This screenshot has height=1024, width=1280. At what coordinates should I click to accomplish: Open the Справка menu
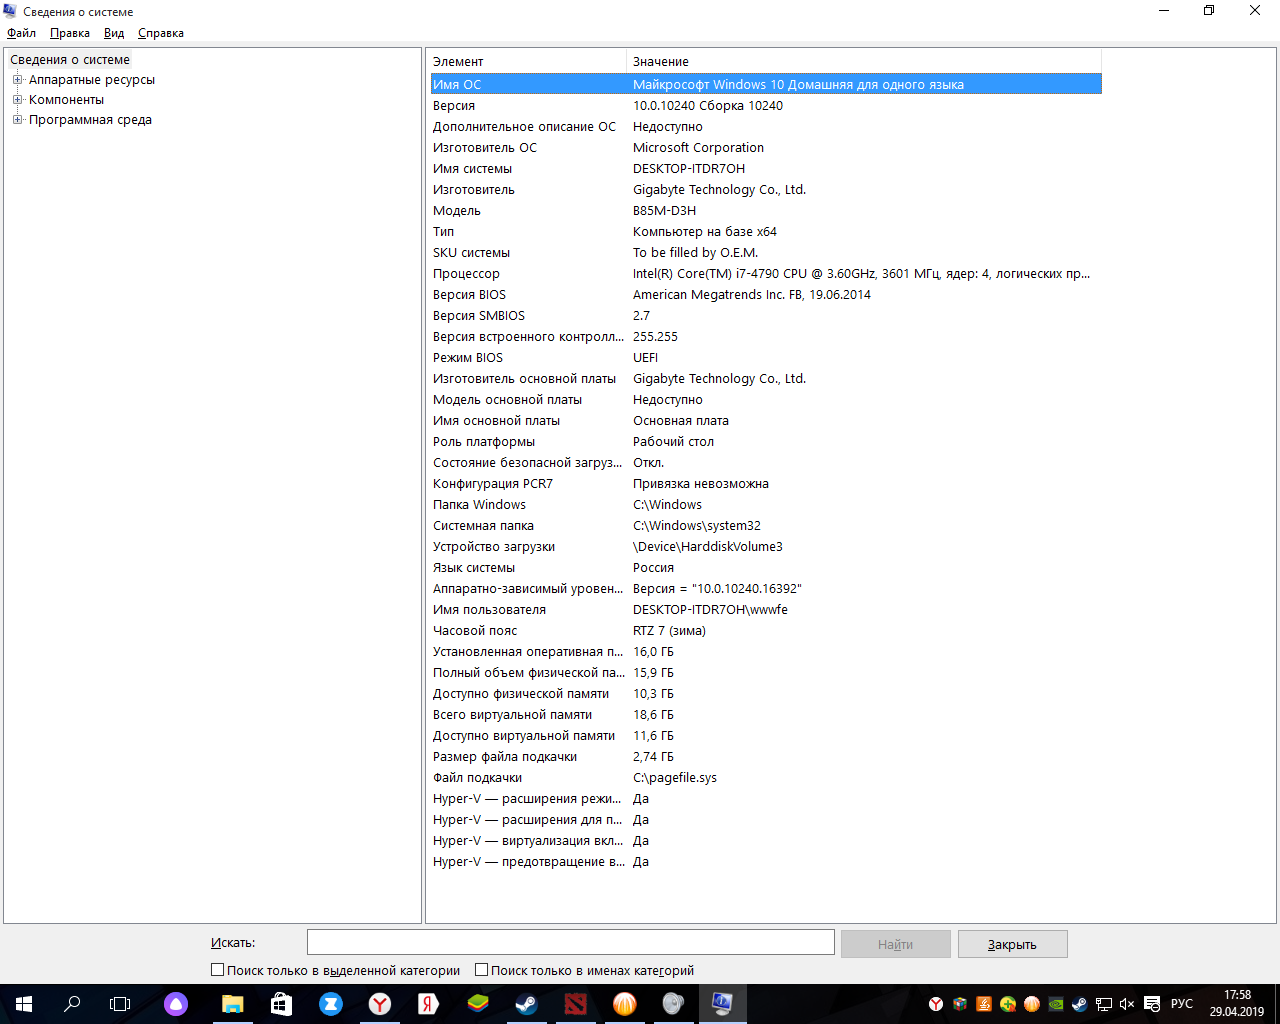(161, 33)
